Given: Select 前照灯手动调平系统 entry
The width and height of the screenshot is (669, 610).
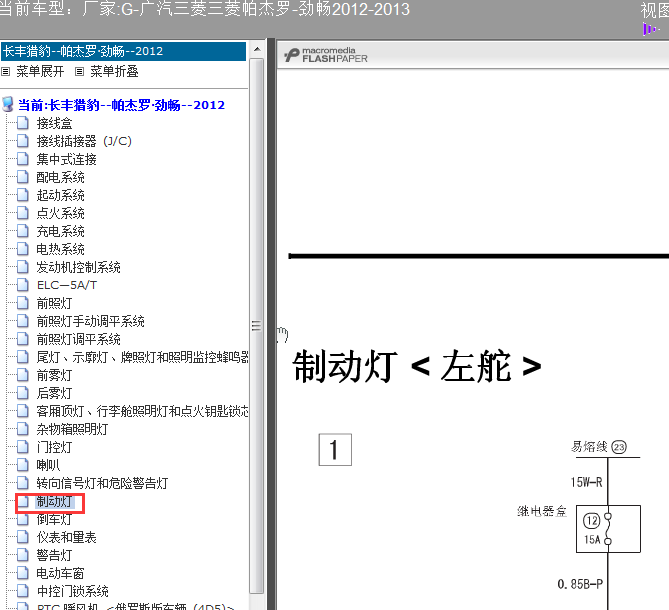Looking at the screenshot, I should 90,321.
